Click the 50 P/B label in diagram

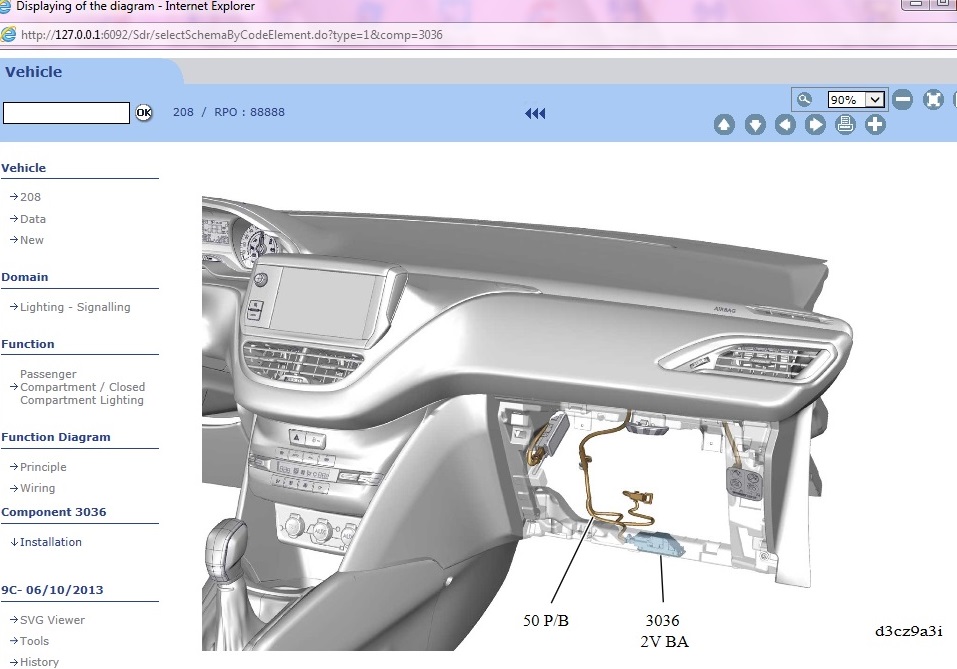point(546,621)
